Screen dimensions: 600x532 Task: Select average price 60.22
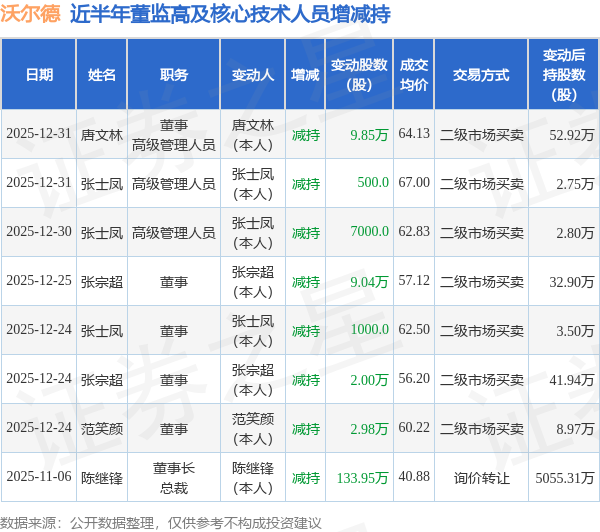click(414, 428)
